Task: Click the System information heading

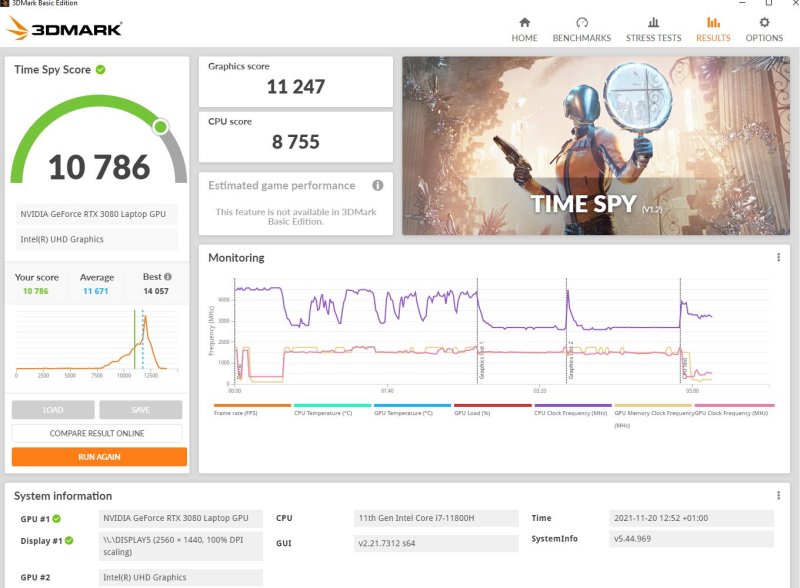Action: coord(63,496)
